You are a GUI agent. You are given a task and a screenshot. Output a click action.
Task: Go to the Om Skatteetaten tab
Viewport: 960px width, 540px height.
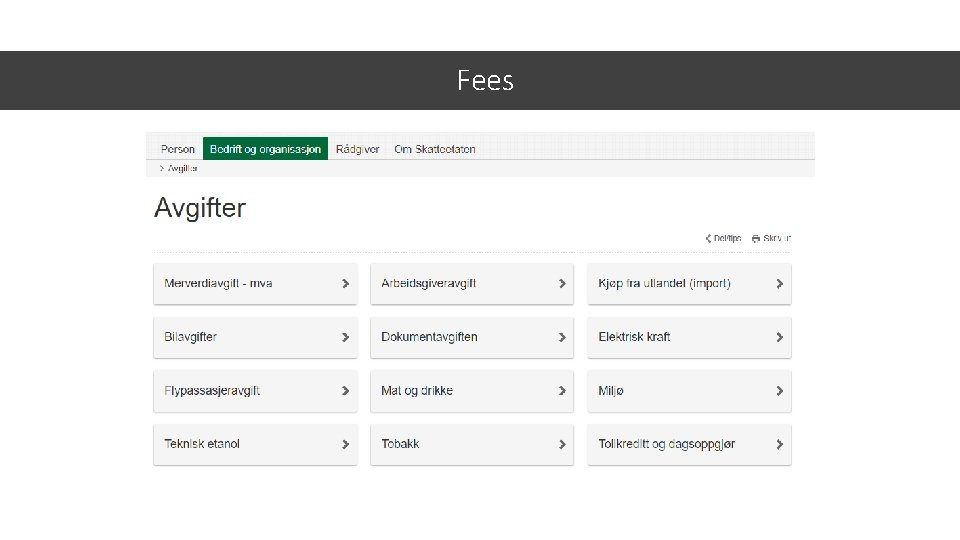coord(435,149)
